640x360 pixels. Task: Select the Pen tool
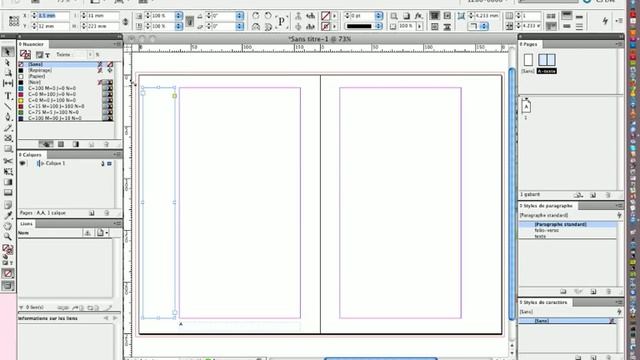click(8, 117)
